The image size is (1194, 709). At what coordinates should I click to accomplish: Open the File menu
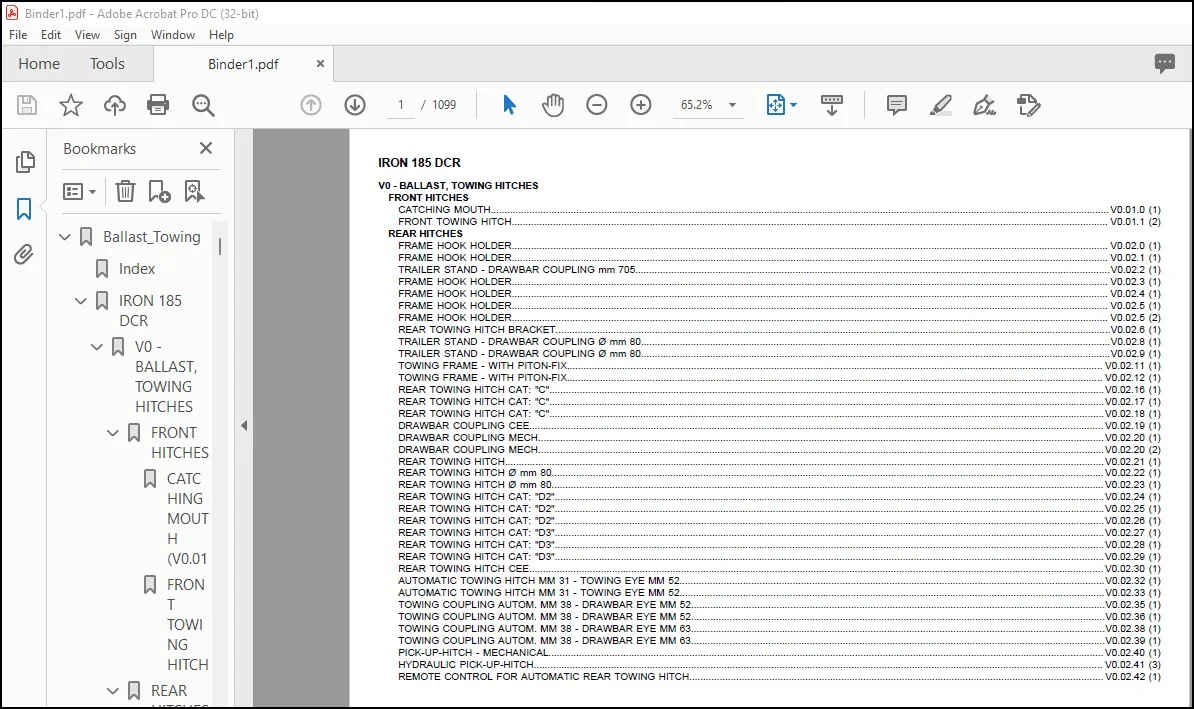(x=18, y=35)
